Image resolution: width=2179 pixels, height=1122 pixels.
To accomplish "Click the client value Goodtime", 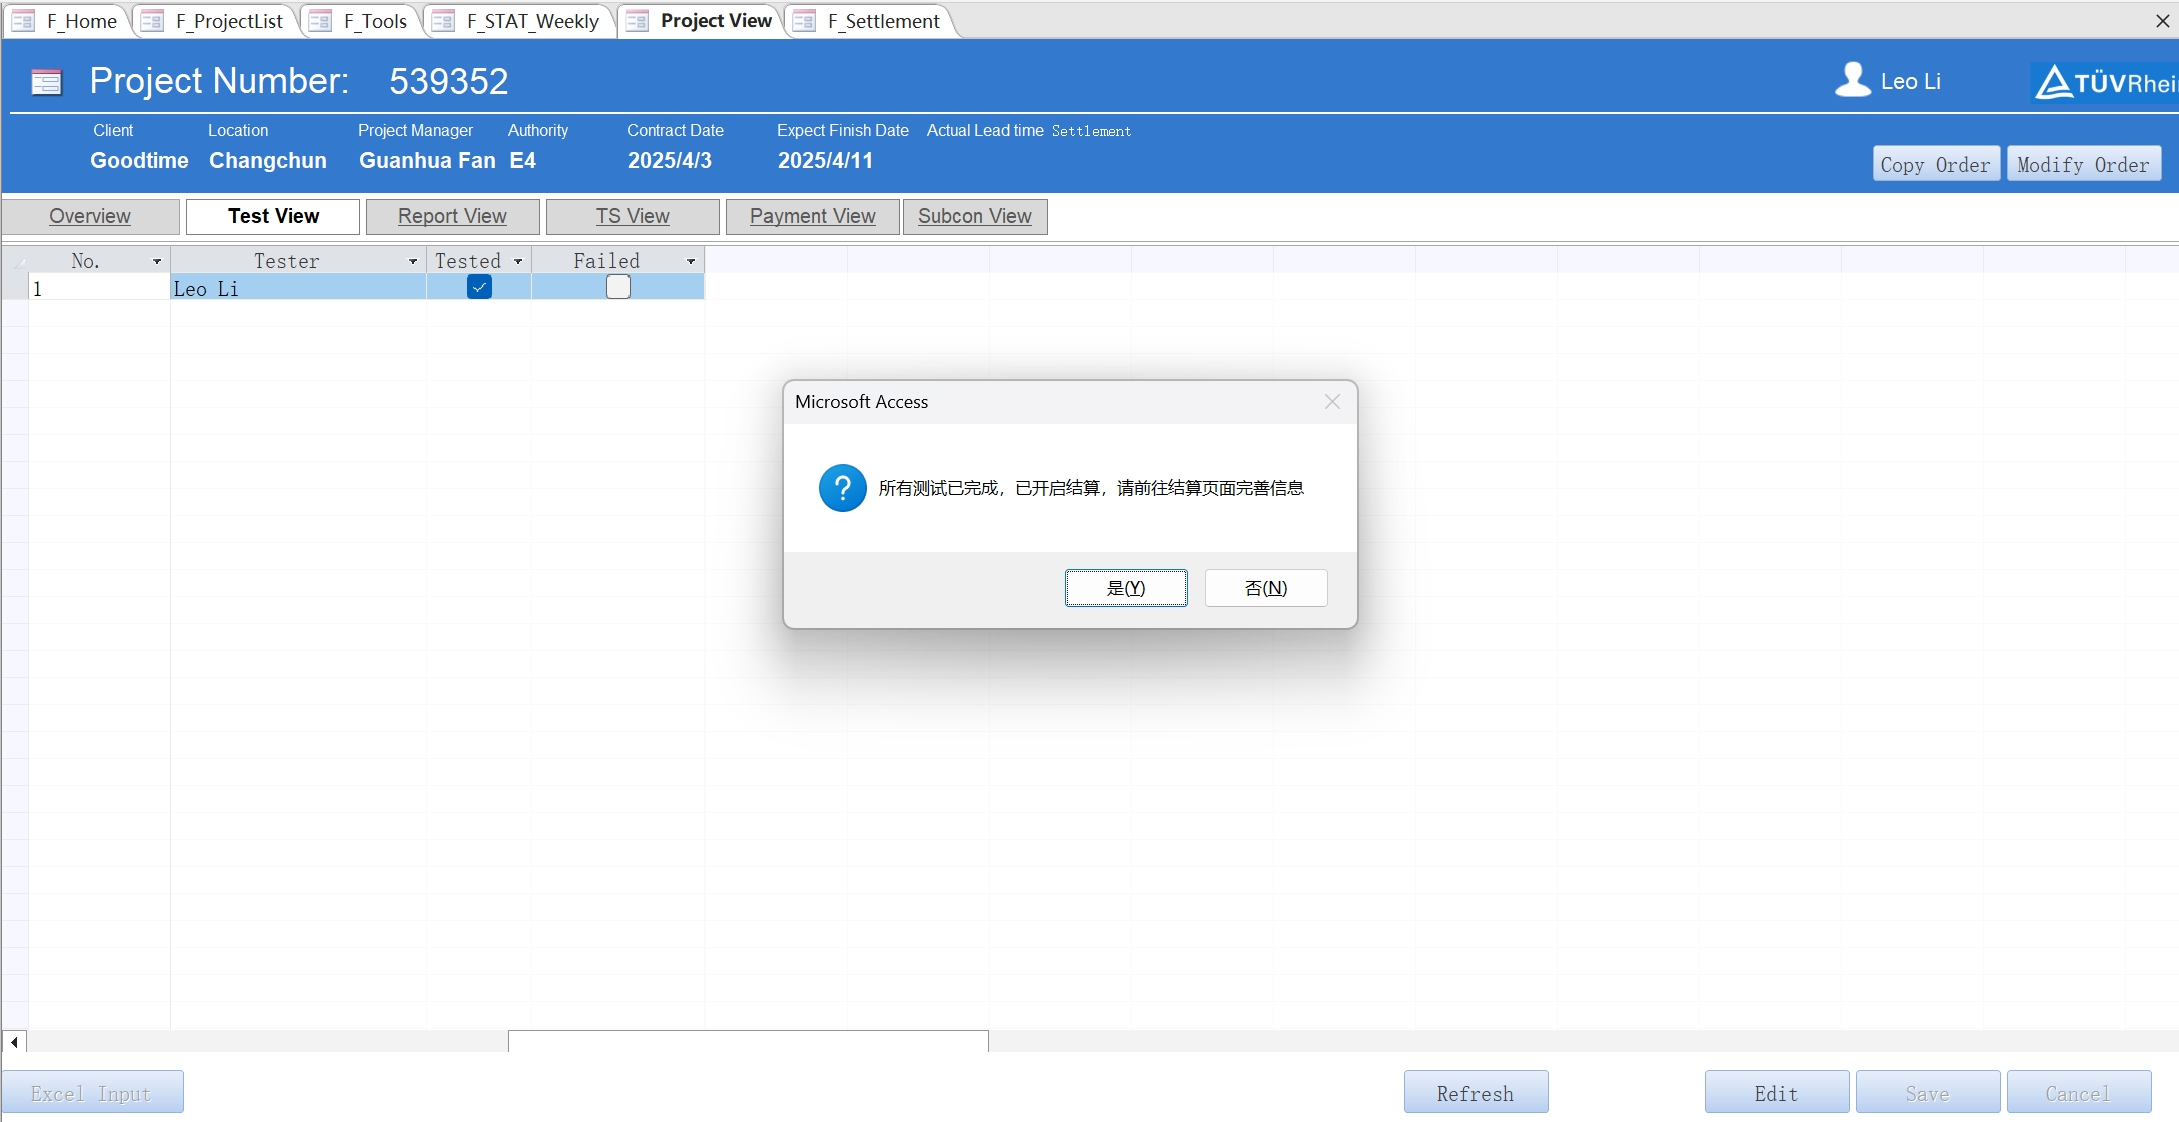I will pos(139,160).
